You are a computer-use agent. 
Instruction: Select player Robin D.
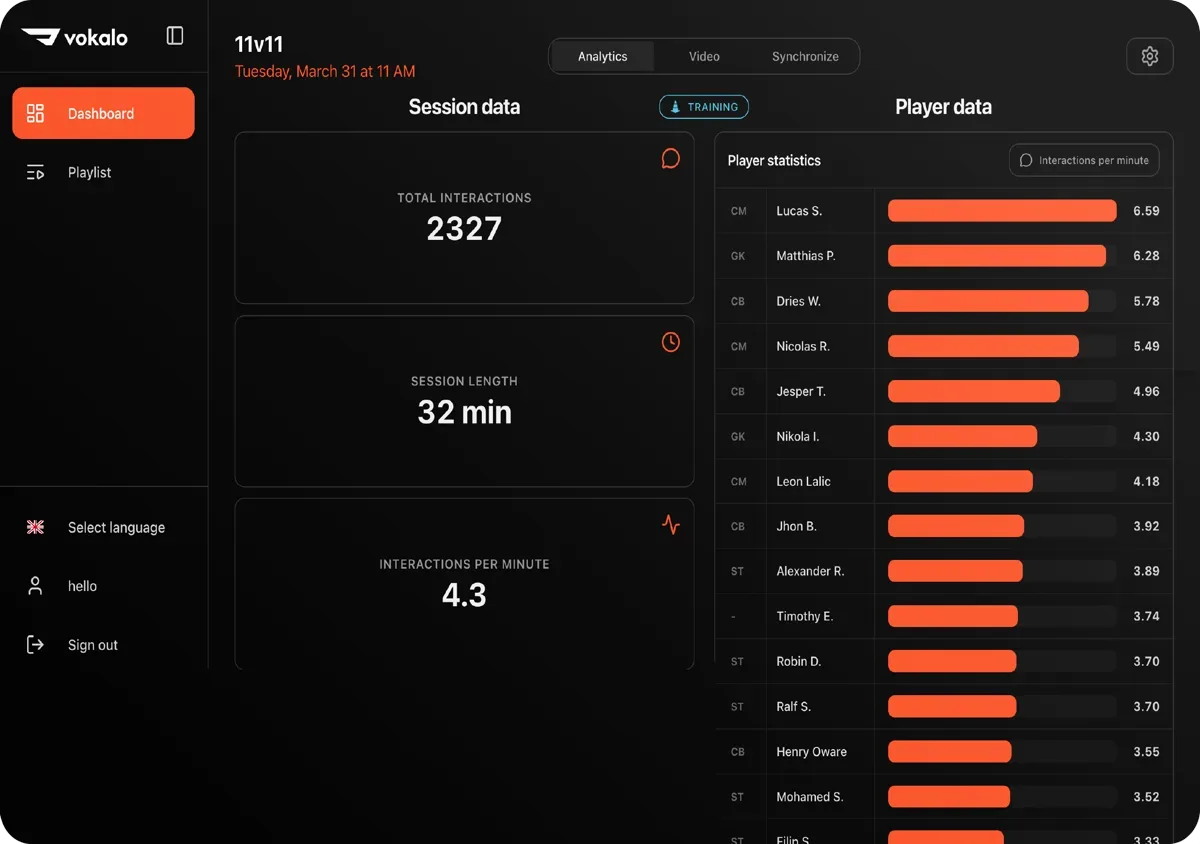pos(799,661)
